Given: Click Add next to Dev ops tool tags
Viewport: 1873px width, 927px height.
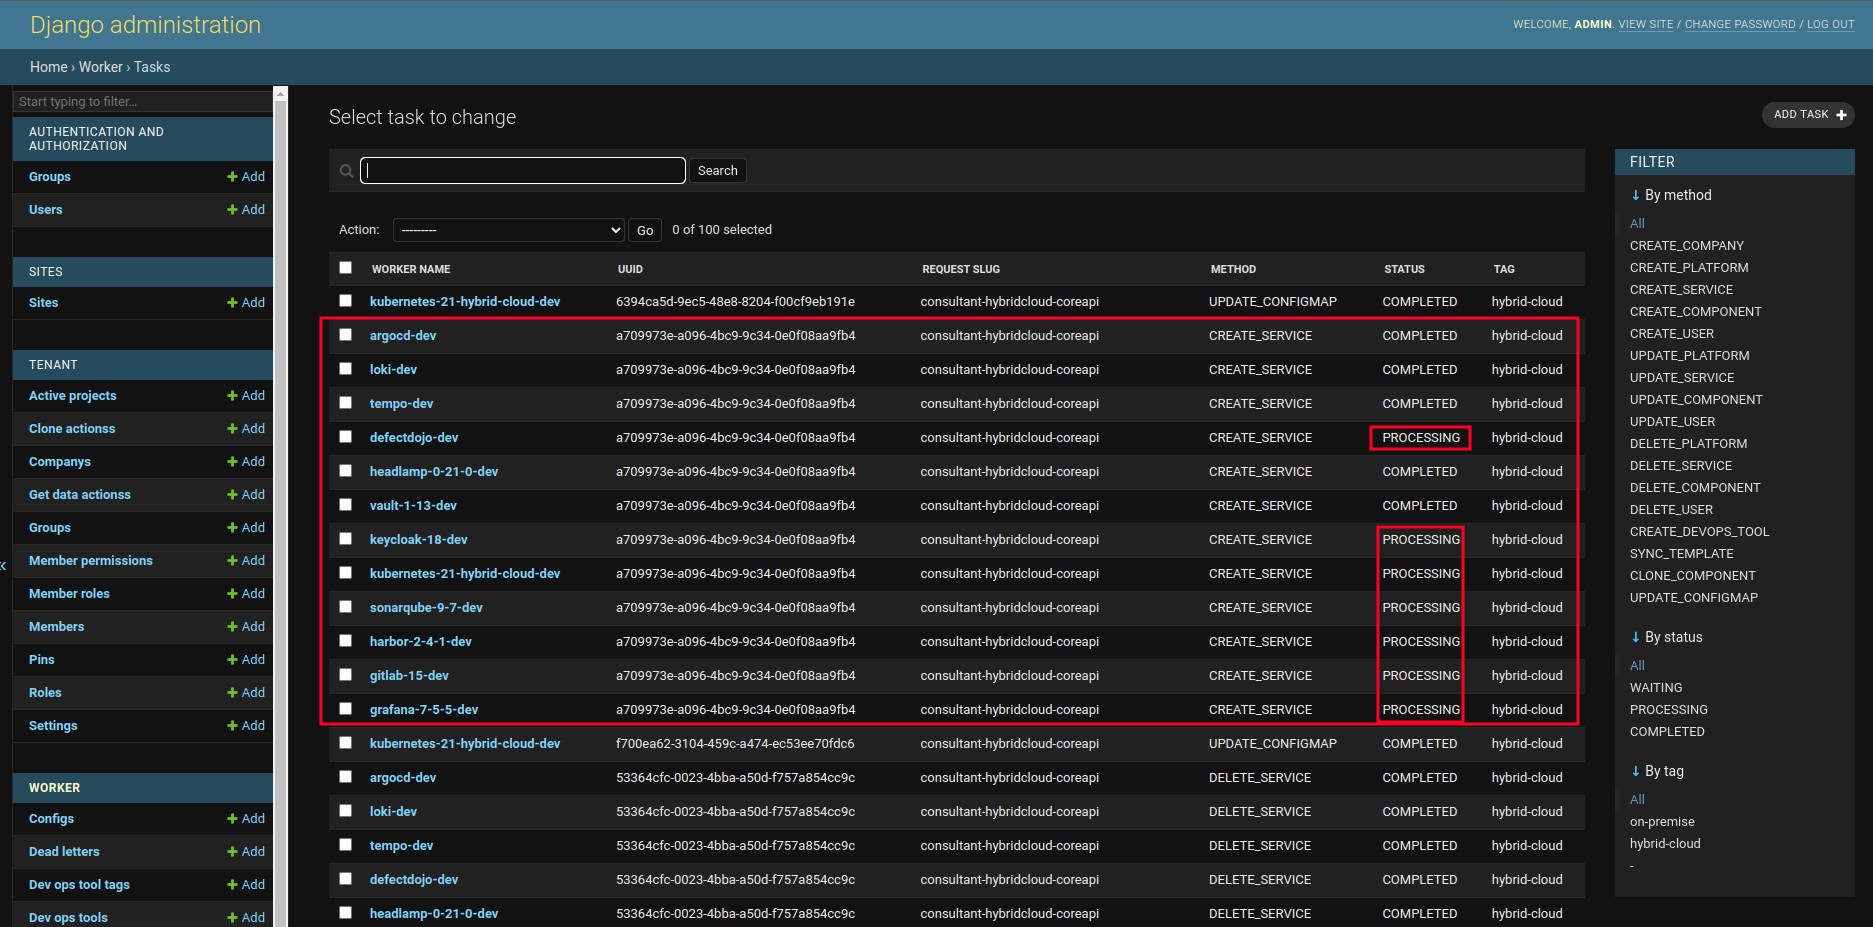Looking at the screenshot, I should click(x=246, y=885).
